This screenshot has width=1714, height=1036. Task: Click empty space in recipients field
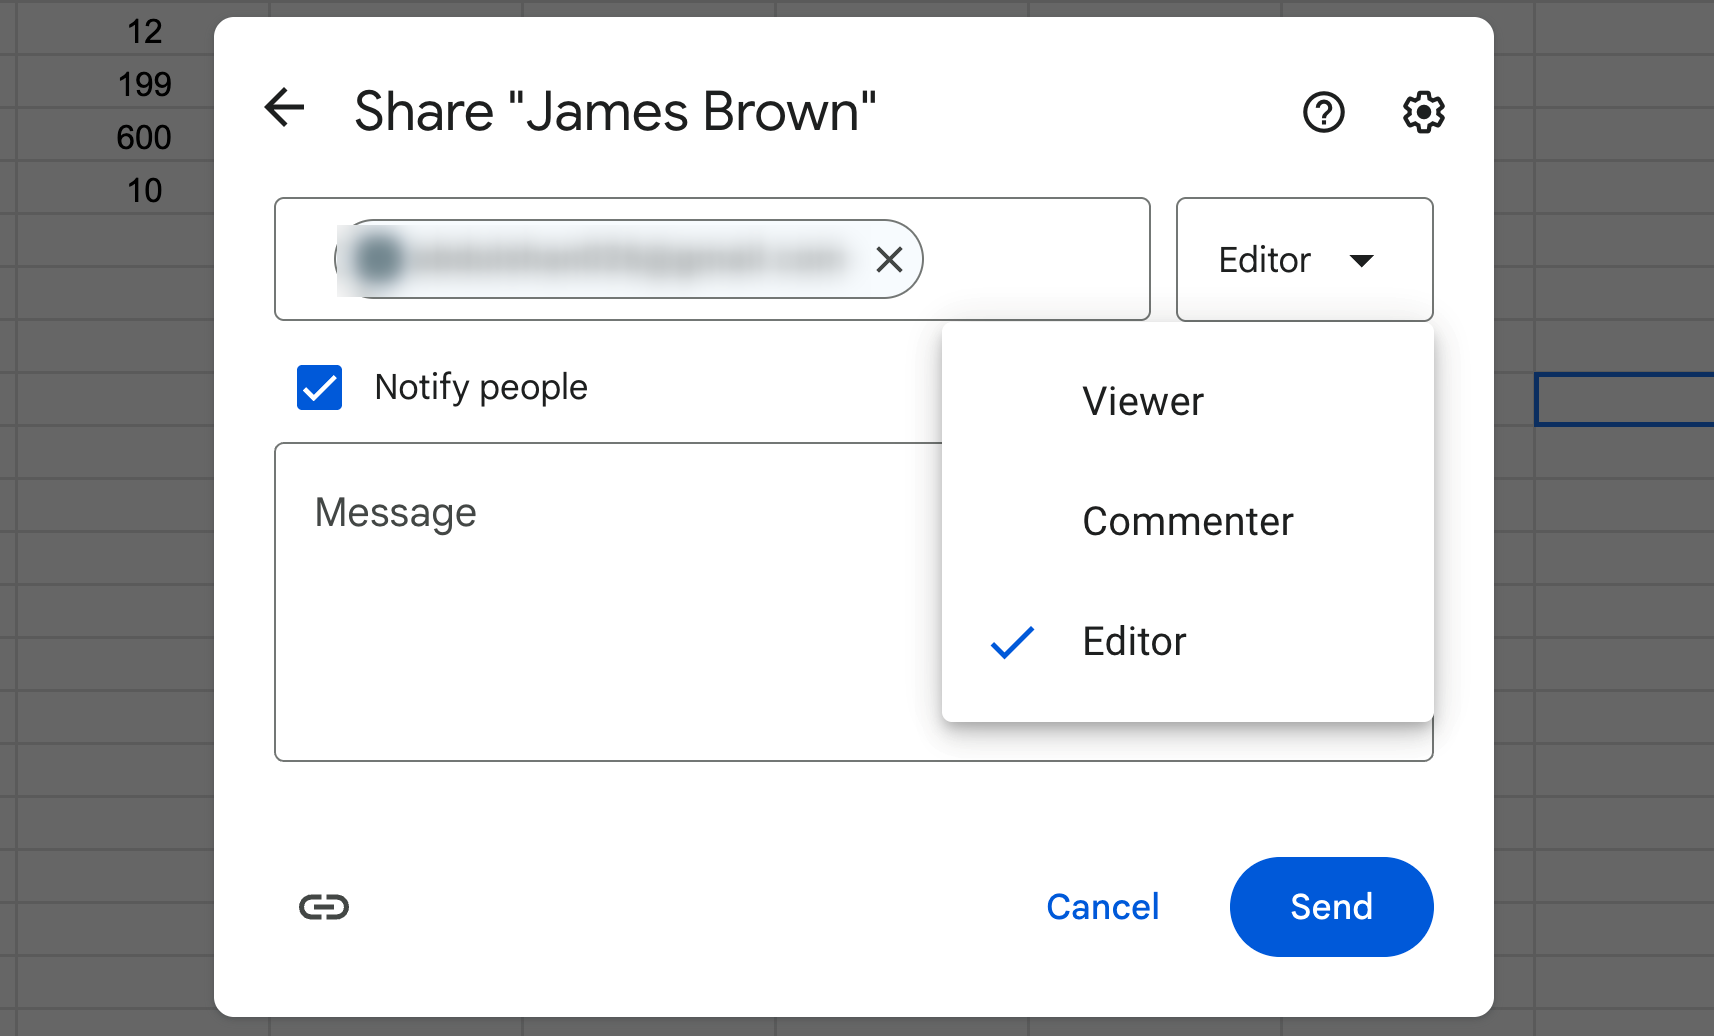pos(1035,260)
